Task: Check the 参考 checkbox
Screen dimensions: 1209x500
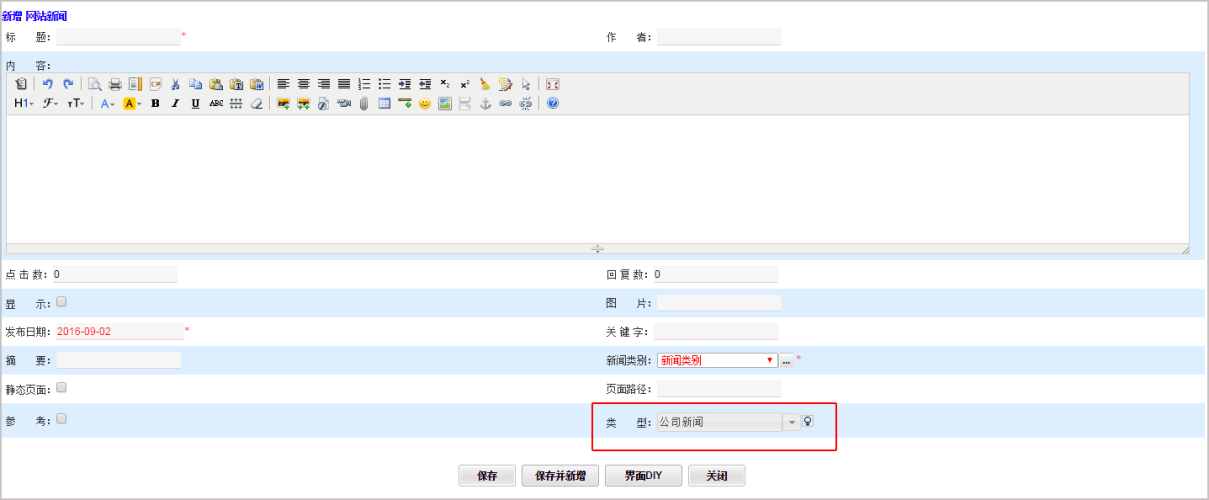Action: [62, 419]
